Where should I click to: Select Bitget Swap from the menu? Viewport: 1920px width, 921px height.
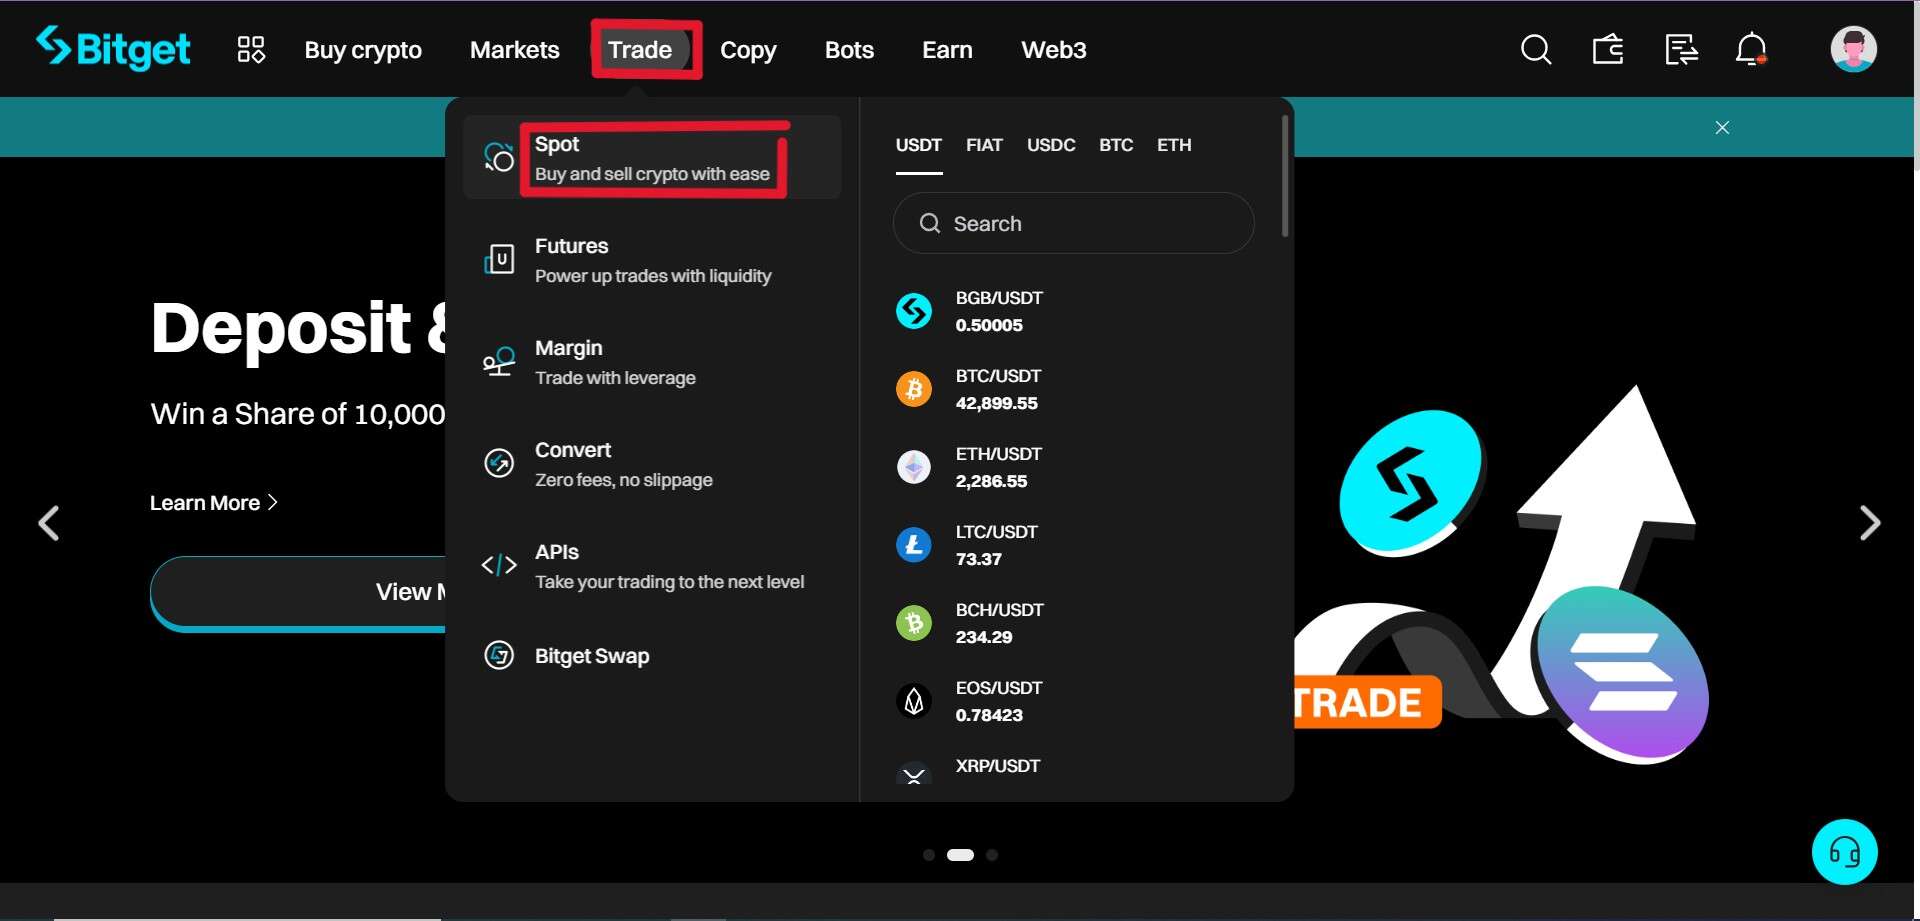(x=652, y=656)
